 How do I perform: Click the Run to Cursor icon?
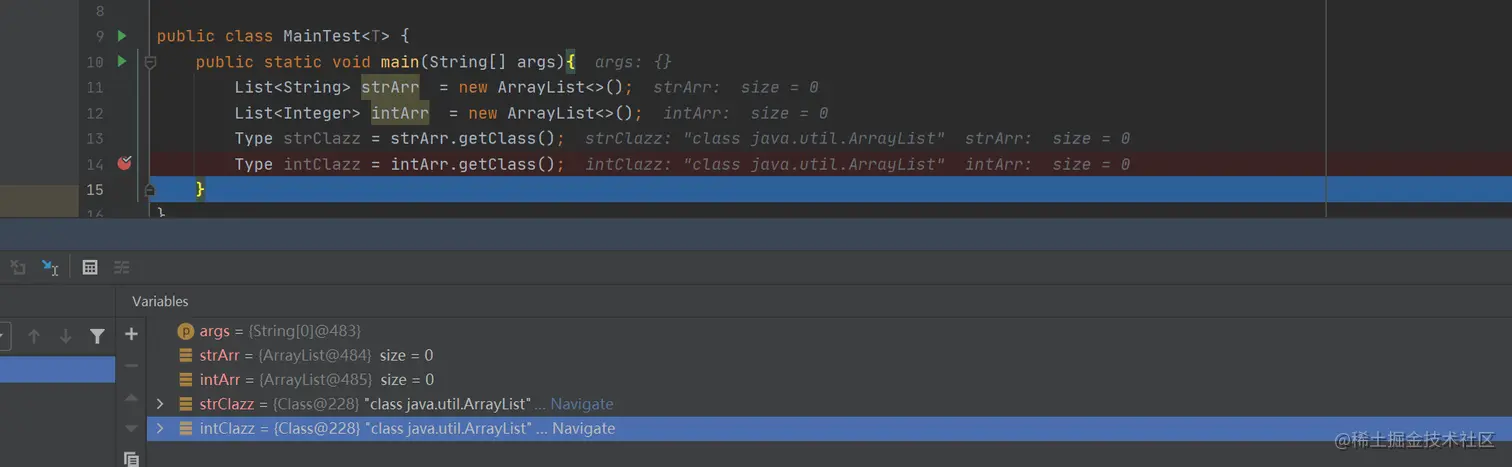pyautogui.click(x=50, y=267)
